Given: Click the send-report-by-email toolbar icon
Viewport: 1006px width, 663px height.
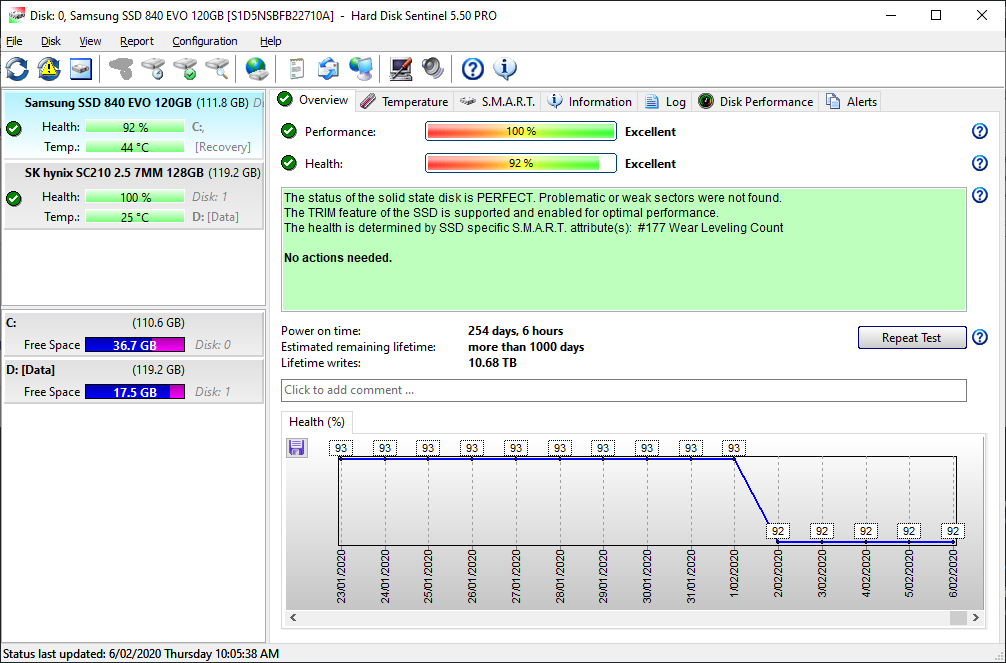Looking at the screenshot, I should pyautogui.click(x=328, y=69).
